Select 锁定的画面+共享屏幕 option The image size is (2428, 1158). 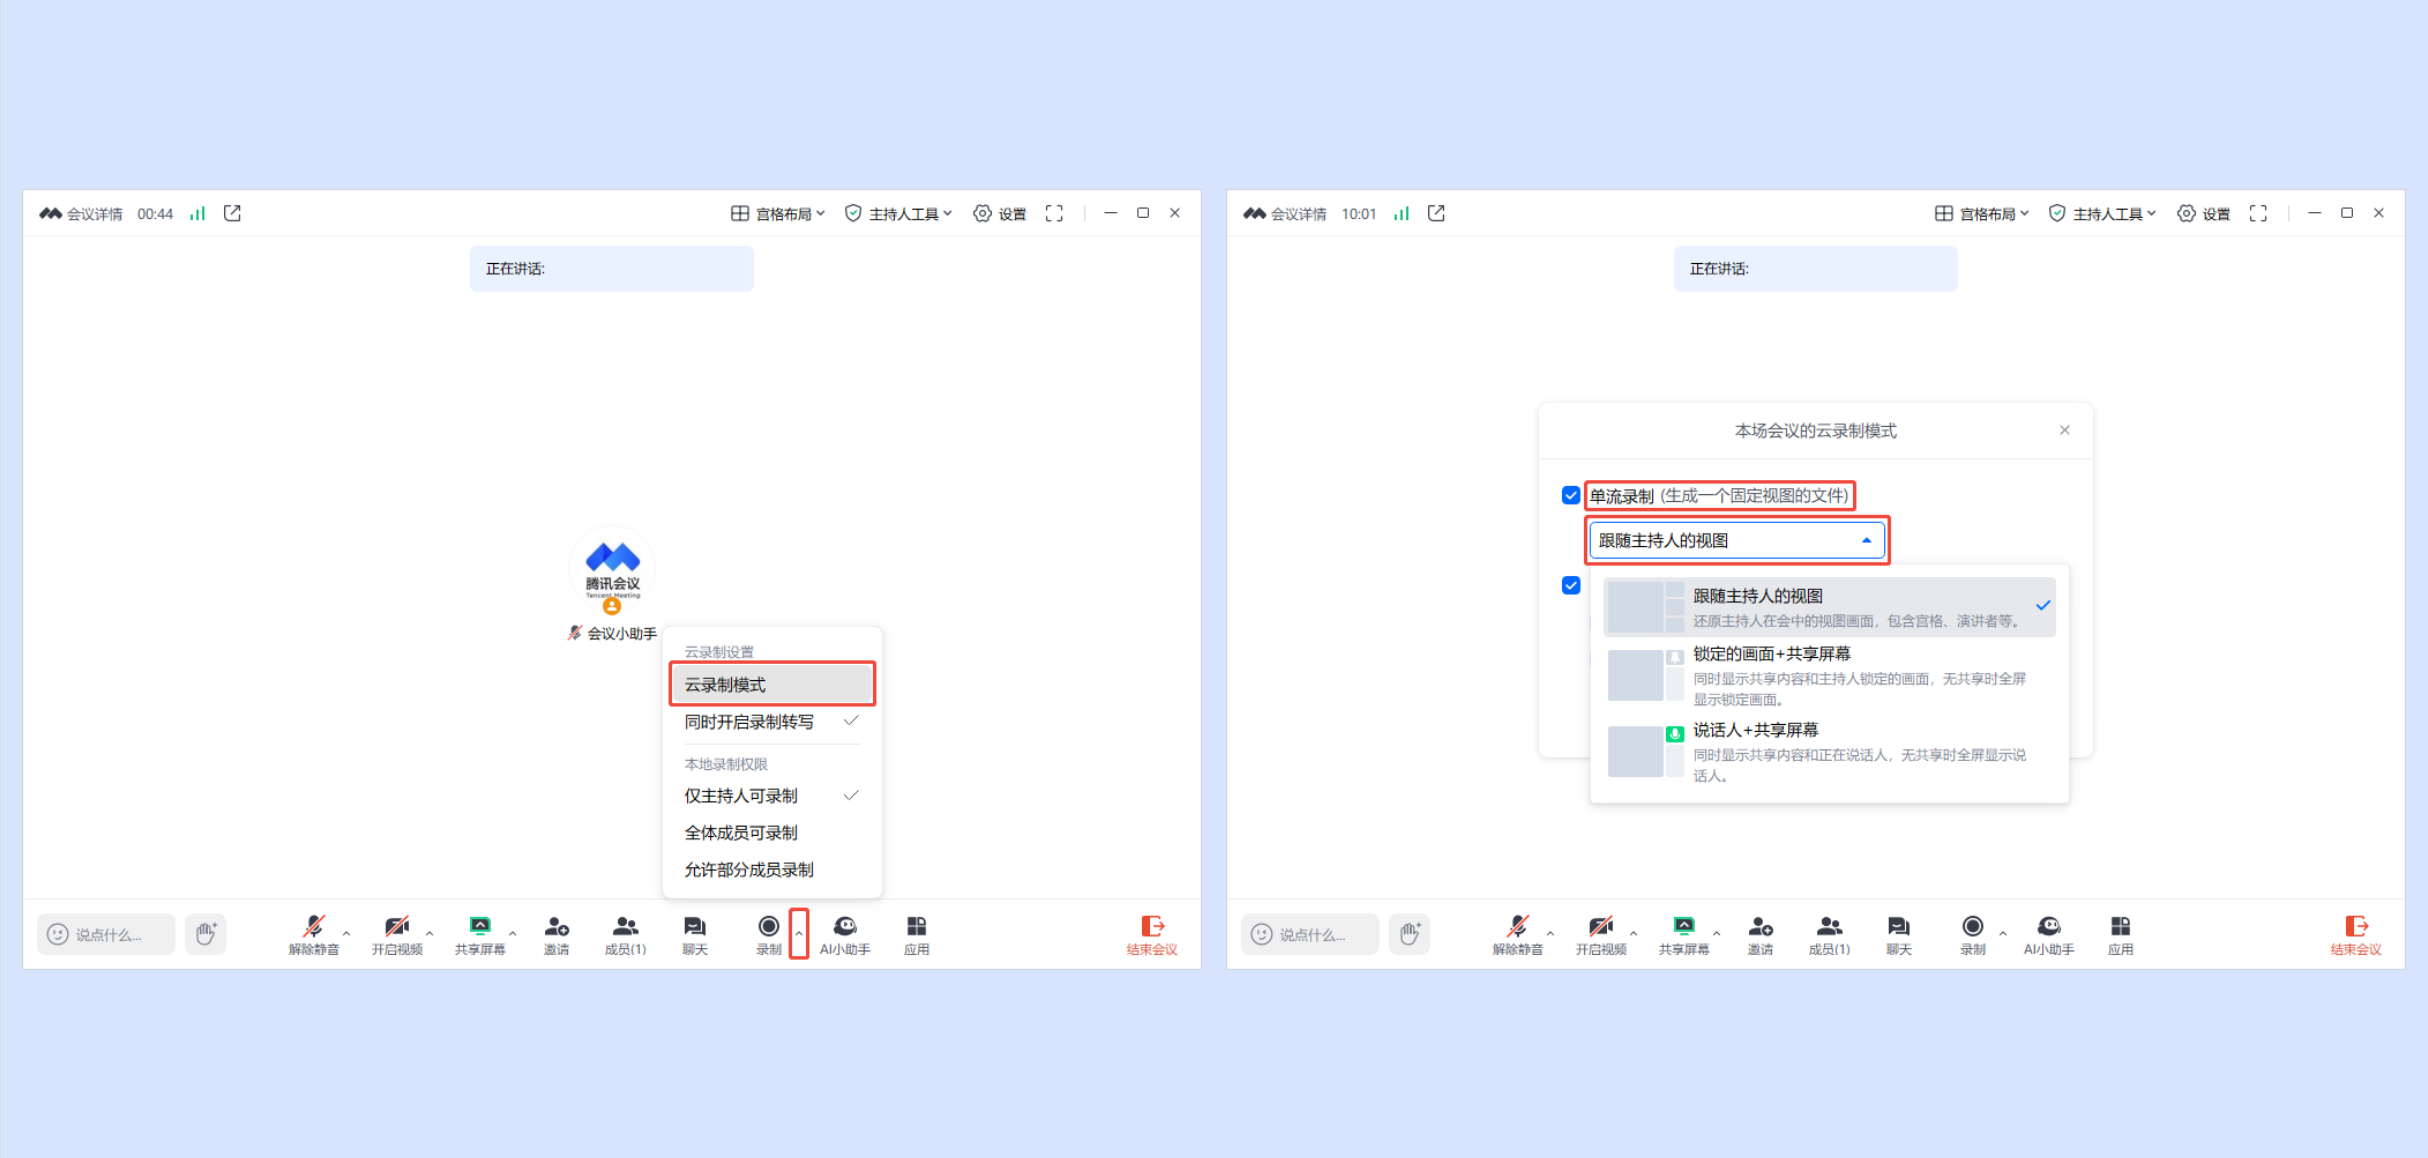coord(1829,675)
